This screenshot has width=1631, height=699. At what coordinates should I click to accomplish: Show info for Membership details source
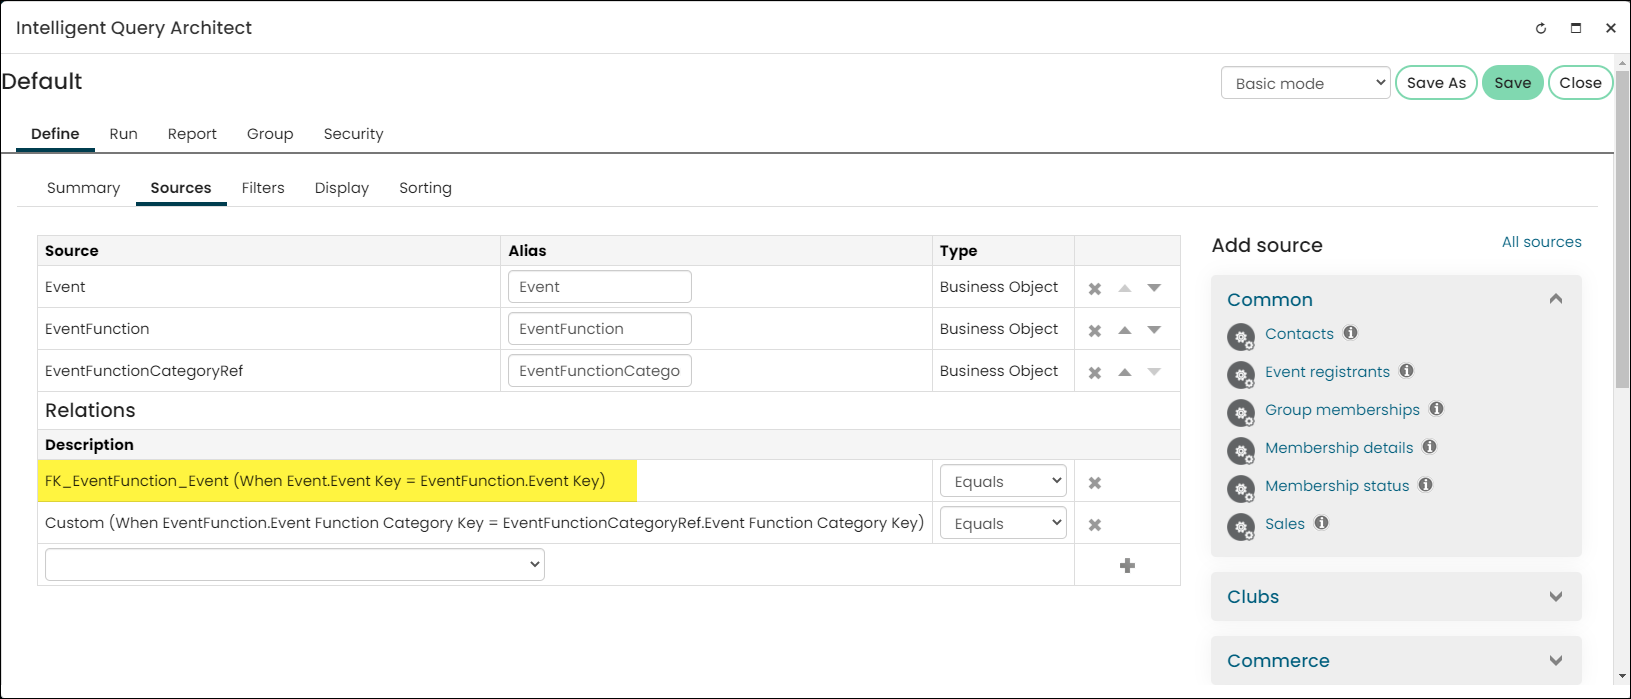1430,447
